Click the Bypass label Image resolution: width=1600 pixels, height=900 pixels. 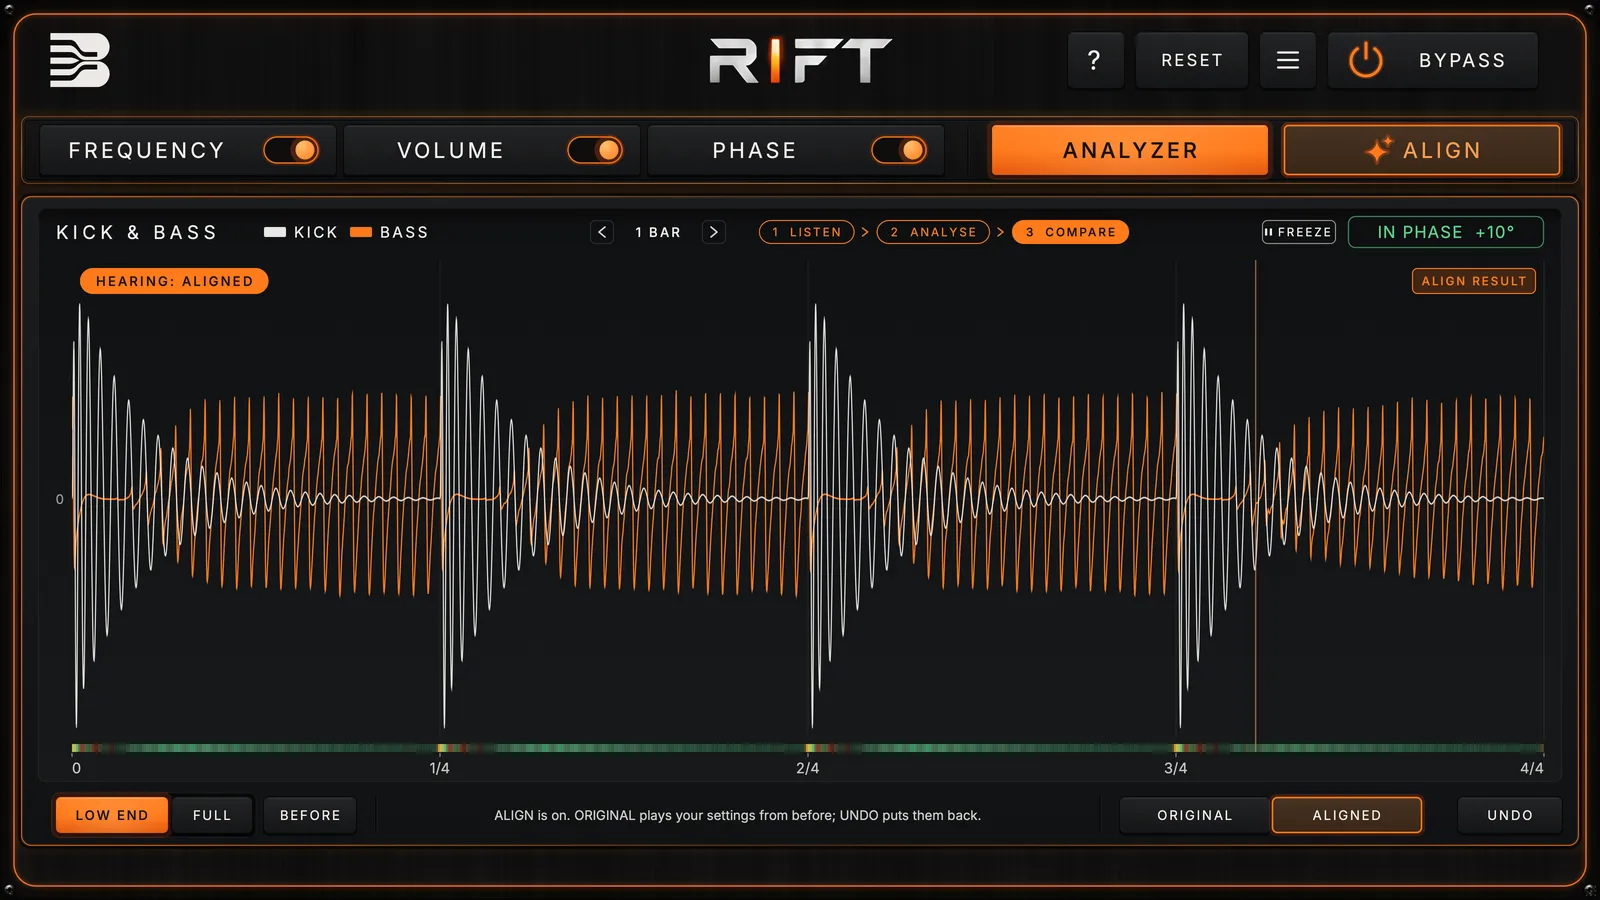(1462, 60)
